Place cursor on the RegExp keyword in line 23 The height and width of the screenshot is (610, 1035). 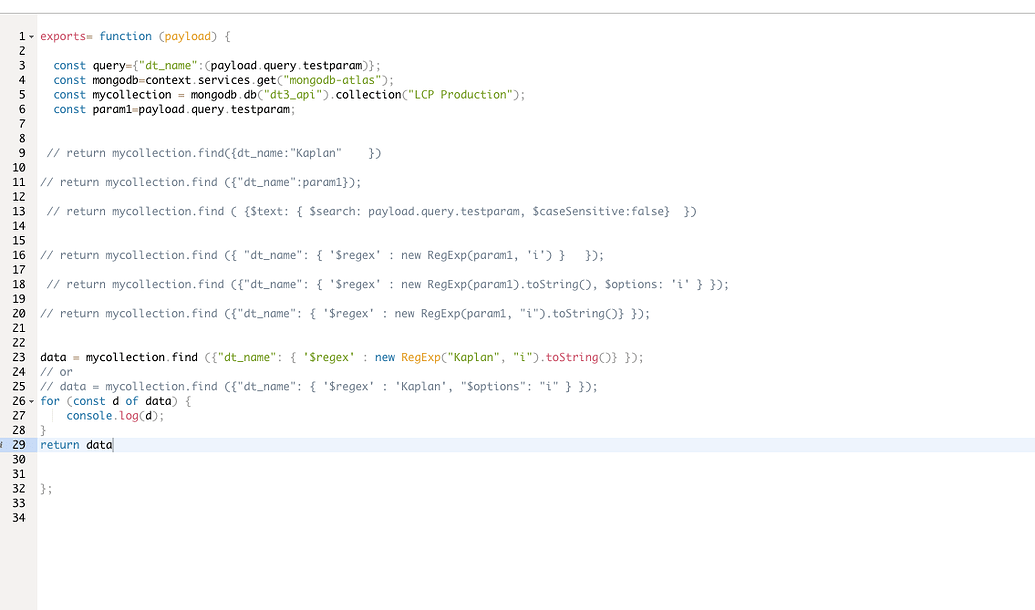coord(418,357)
